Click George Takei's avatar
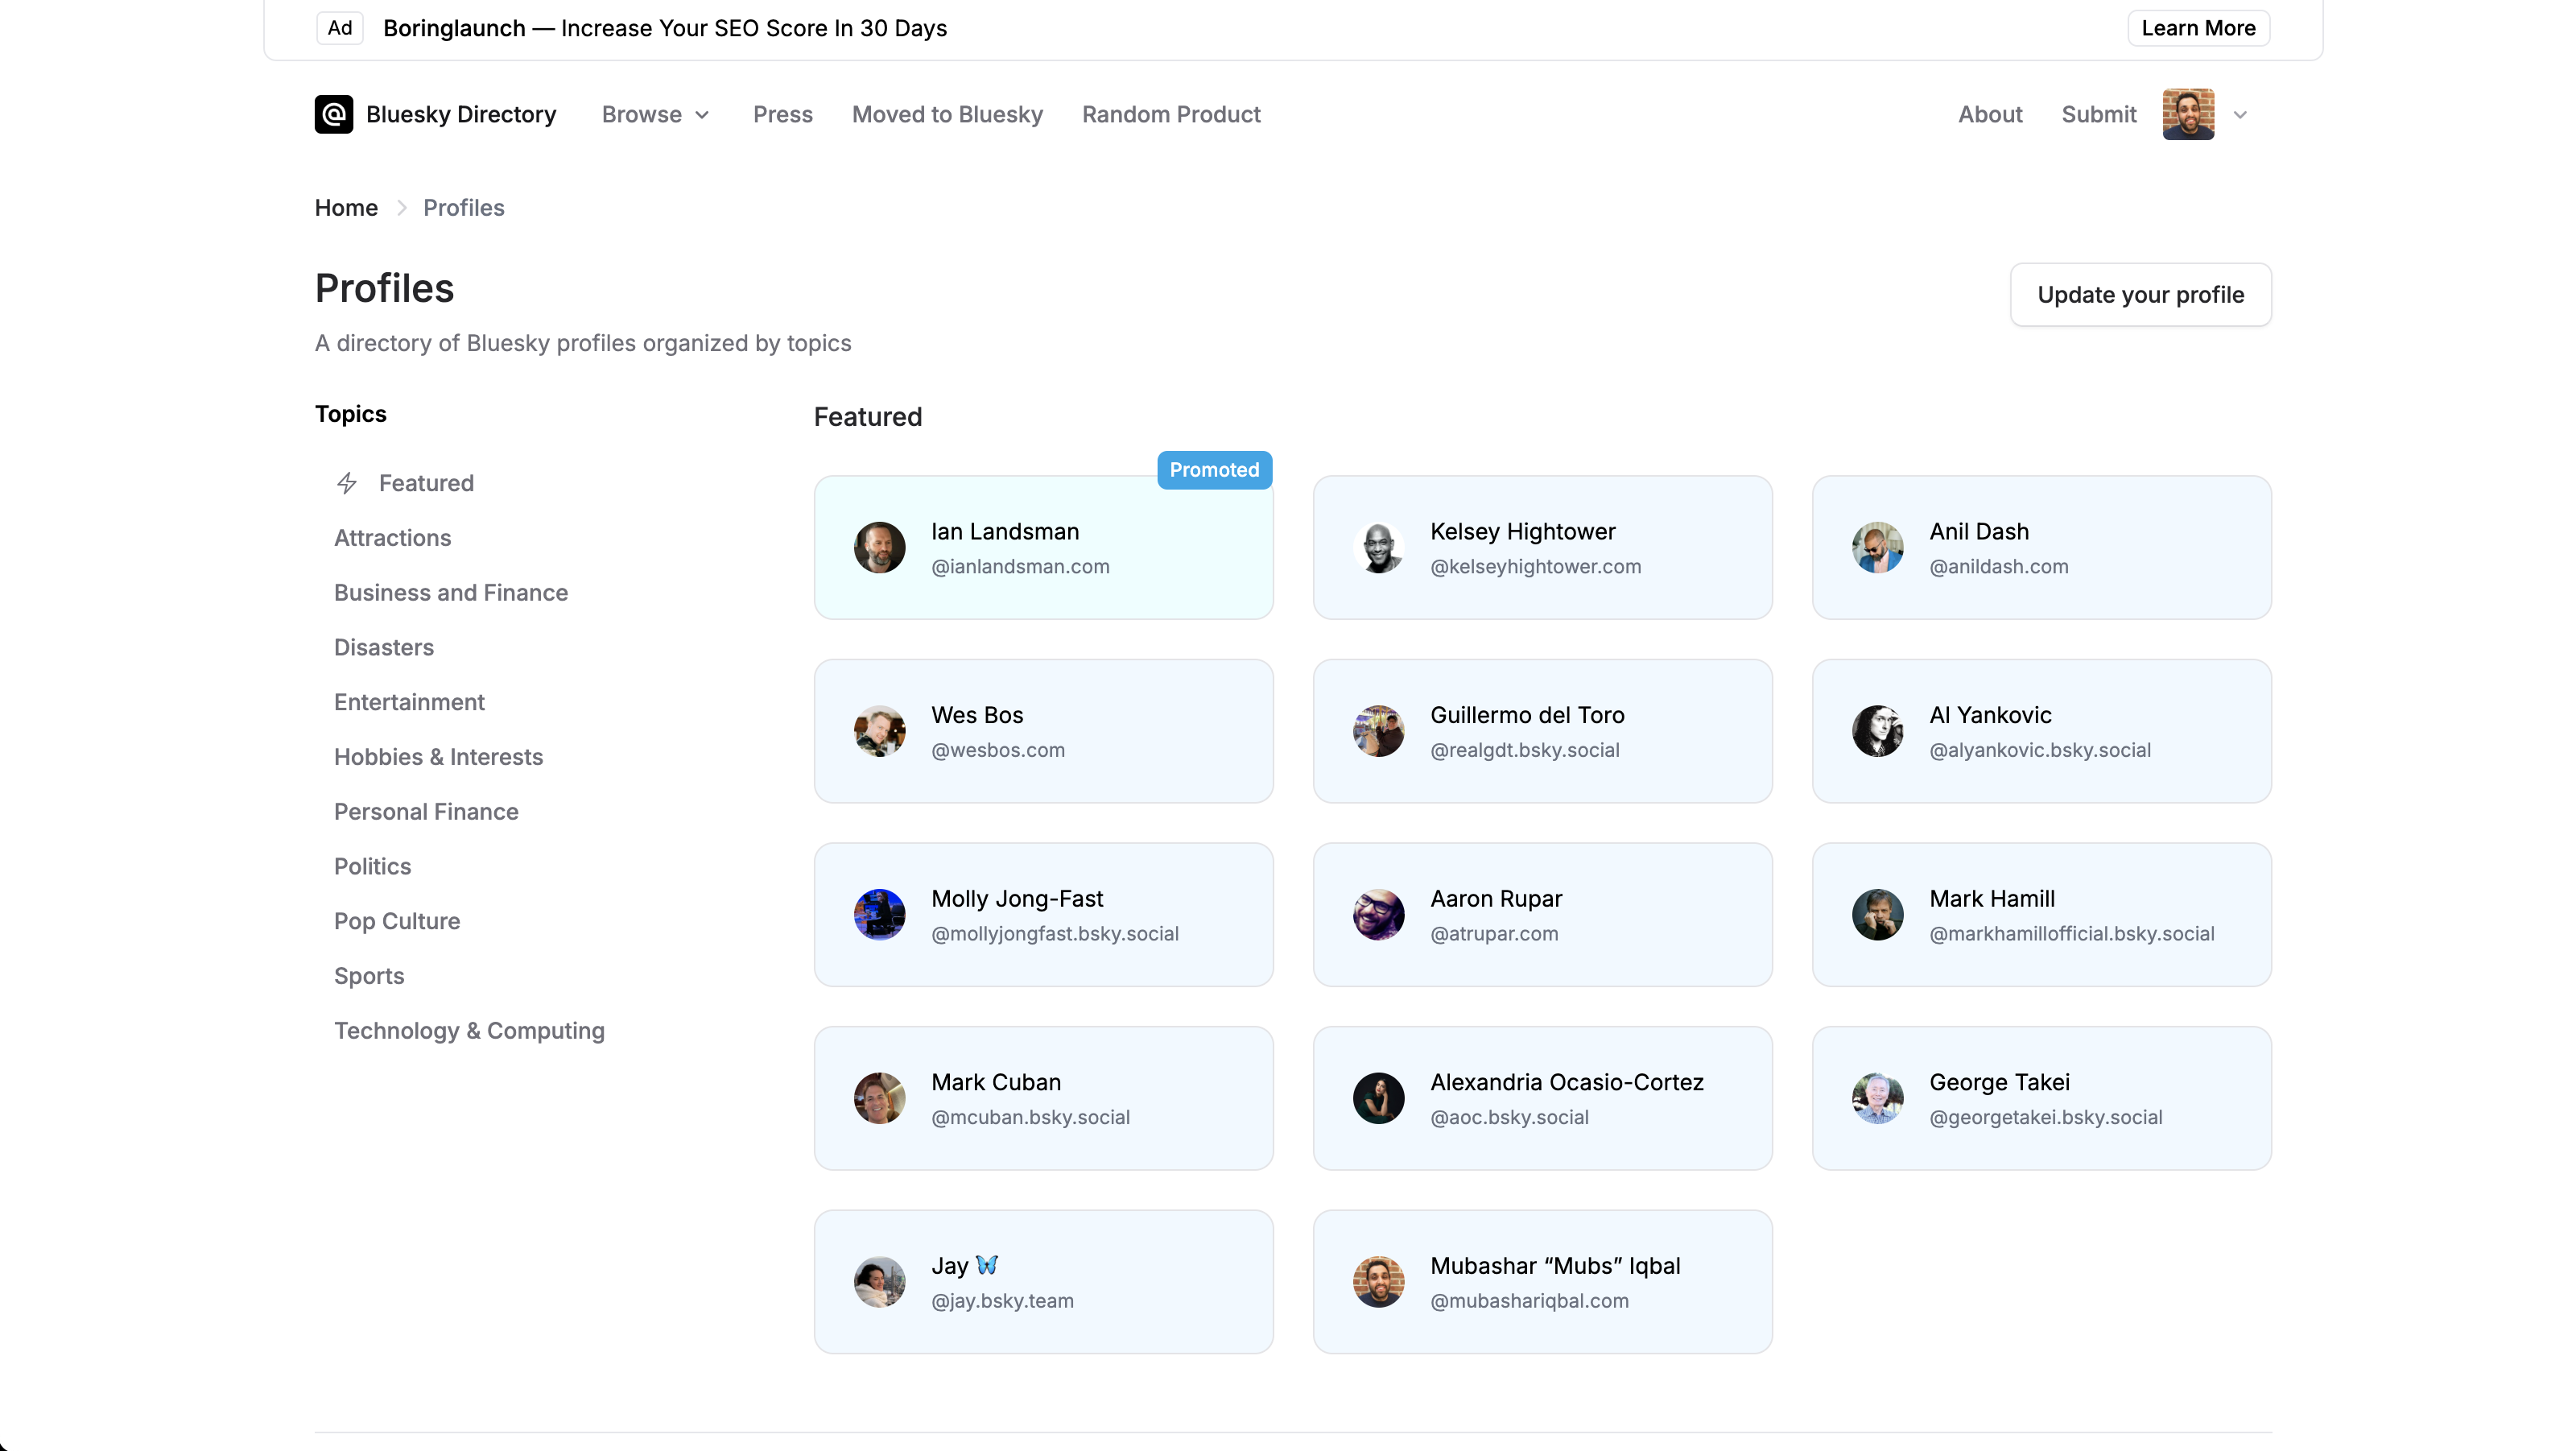Screen dimensions: 2576x1451 click(1878, 1098)
